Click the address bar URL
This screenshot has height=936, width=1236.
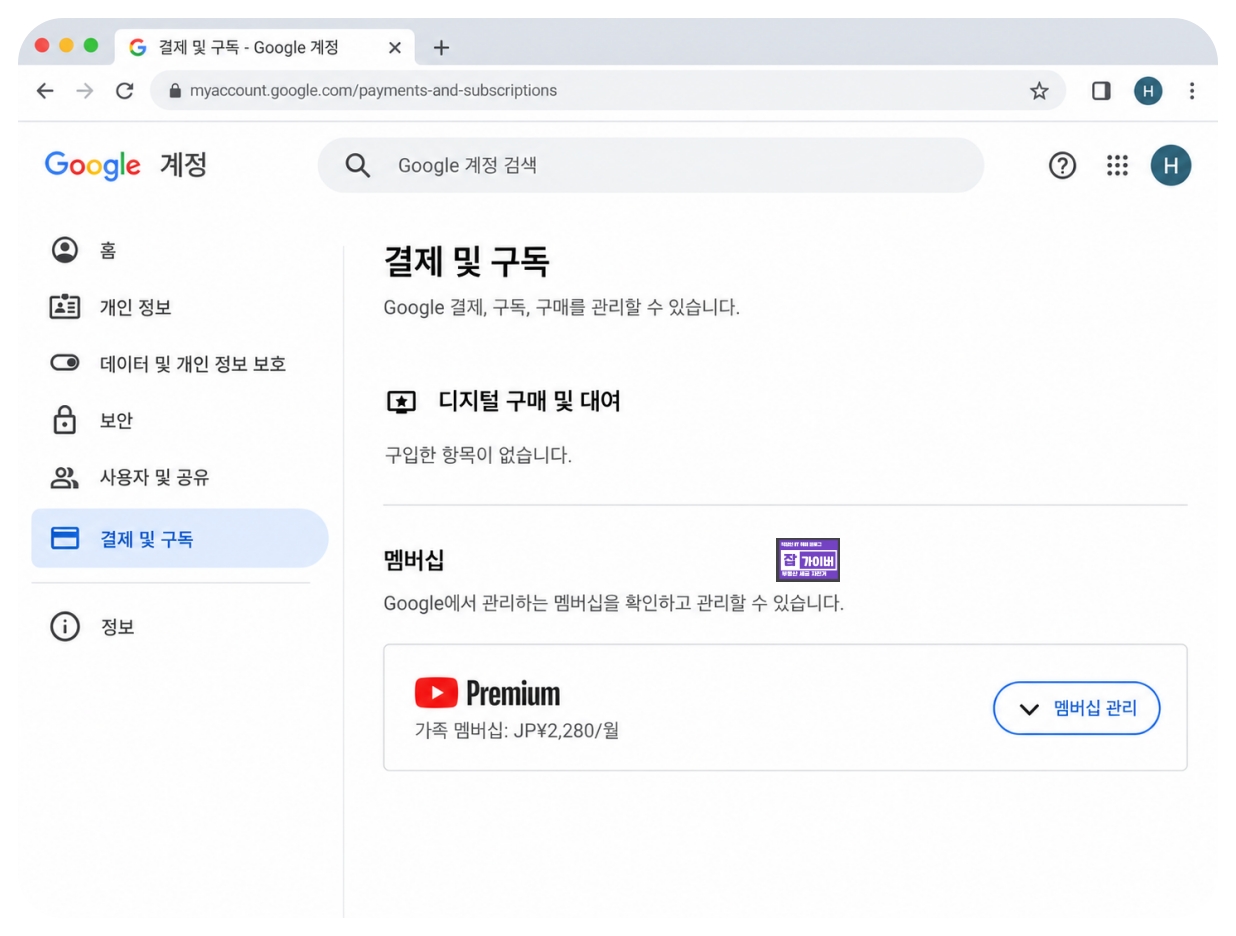click(x=373, y=91)
